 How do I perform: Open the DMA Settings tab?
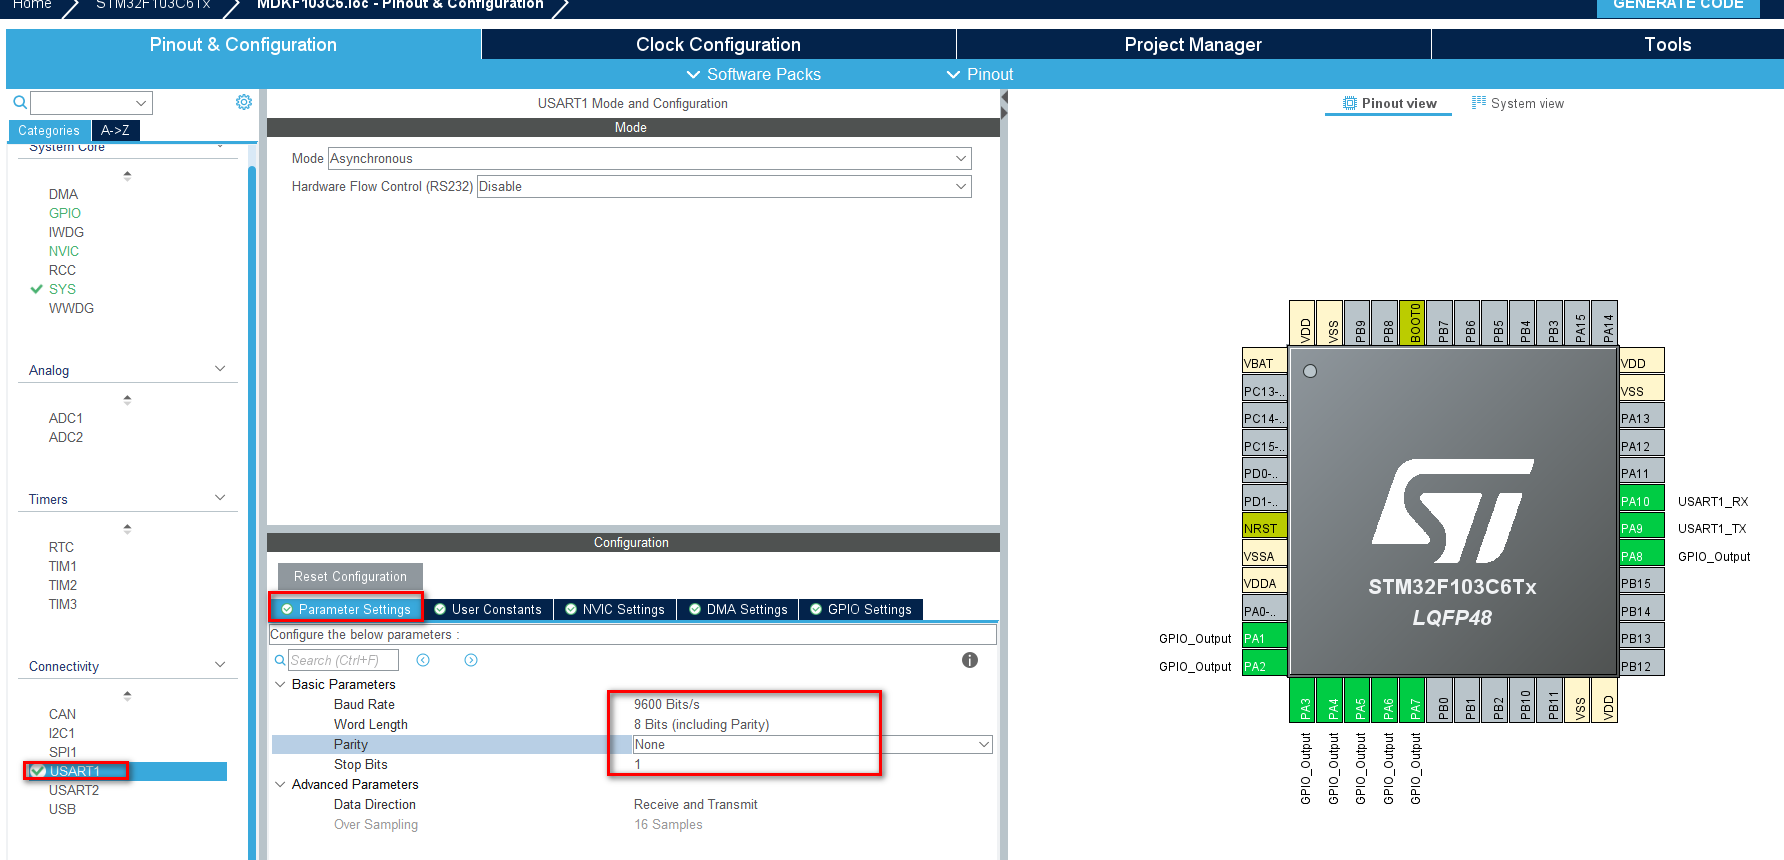point(738,609)
